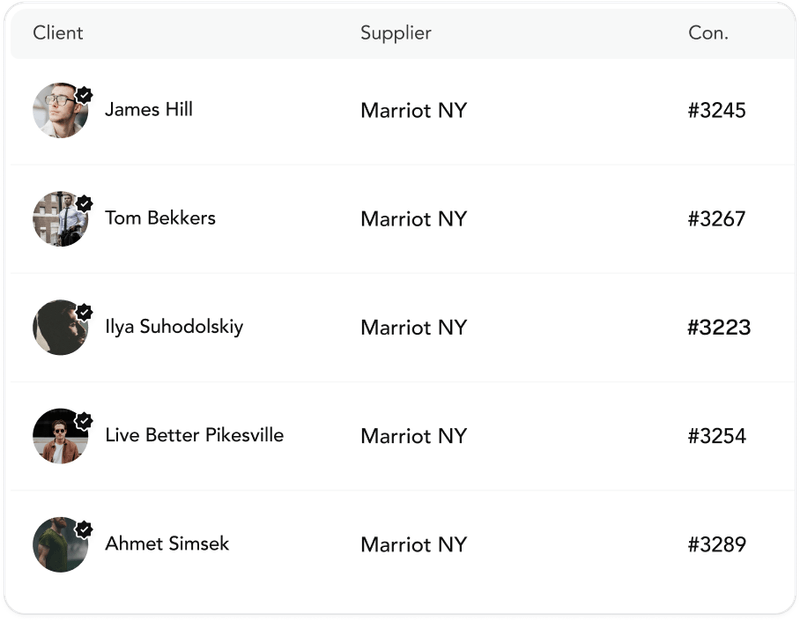Open confirmation number #3245
The height and width of the screenshot is (620, 800).
pyautogui.click(x=717, y=111)
